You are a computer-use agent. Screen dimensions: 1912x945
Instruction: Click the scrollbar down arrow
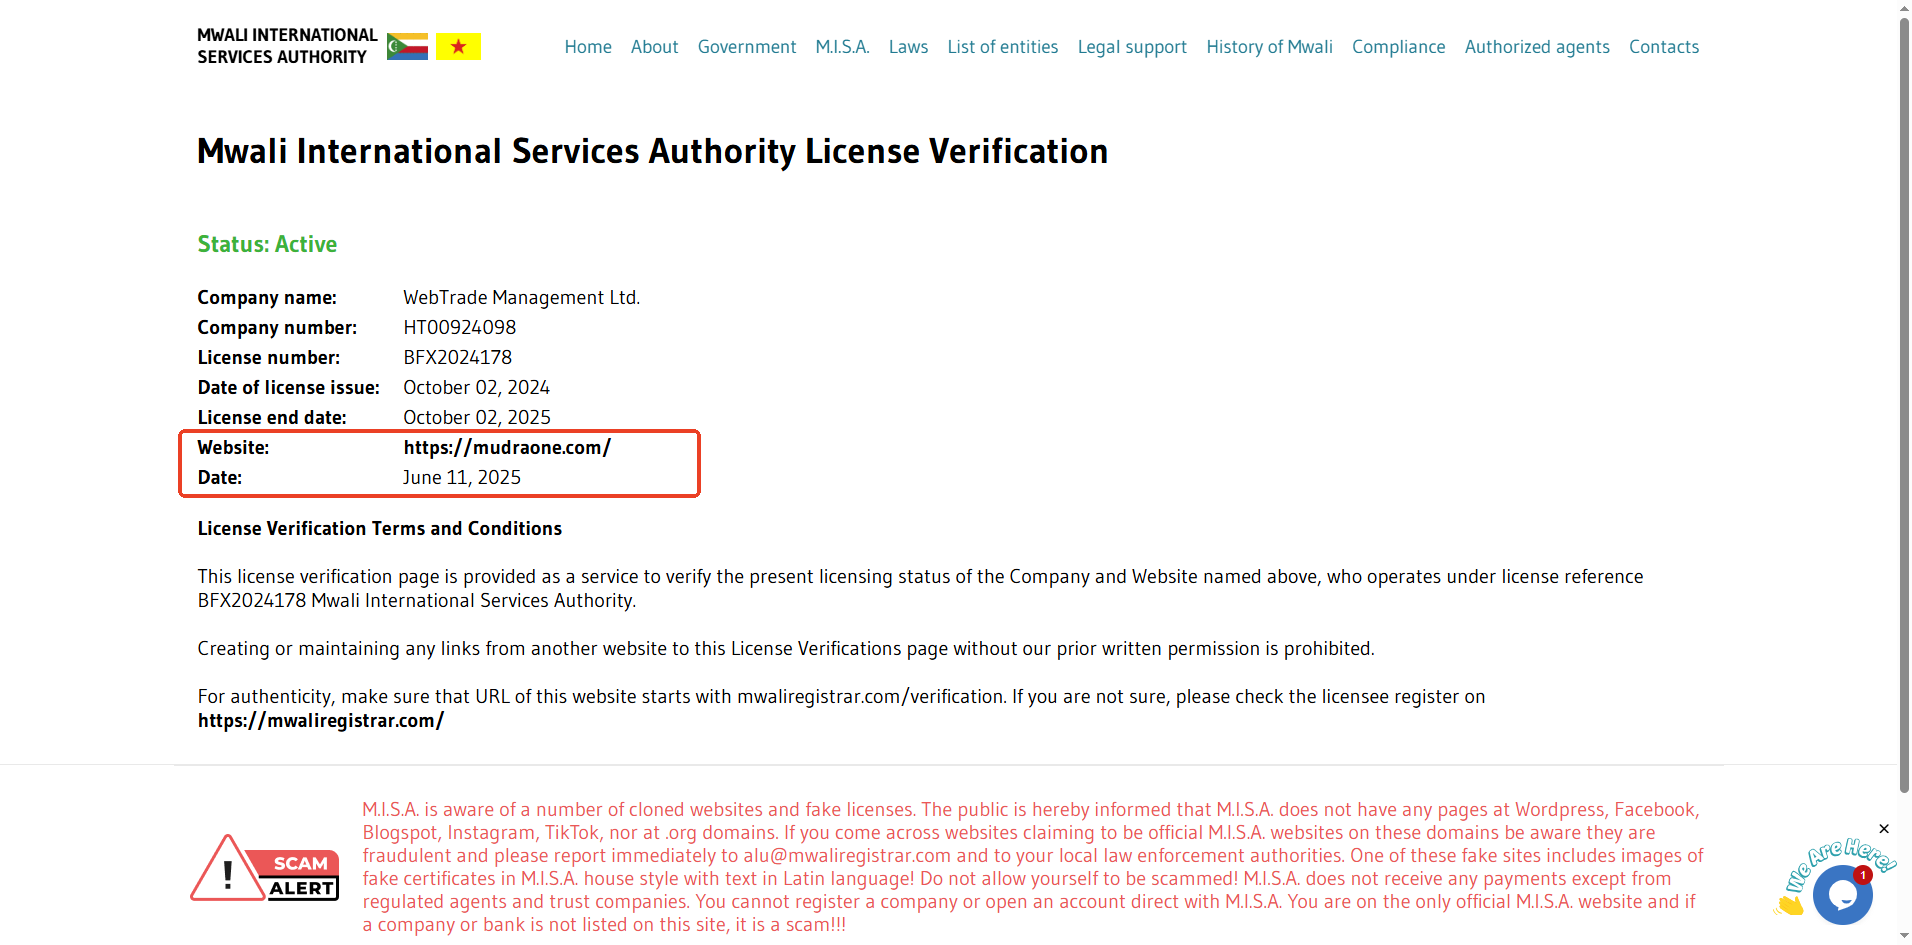pyautogui.click(x=1904, y=936)
